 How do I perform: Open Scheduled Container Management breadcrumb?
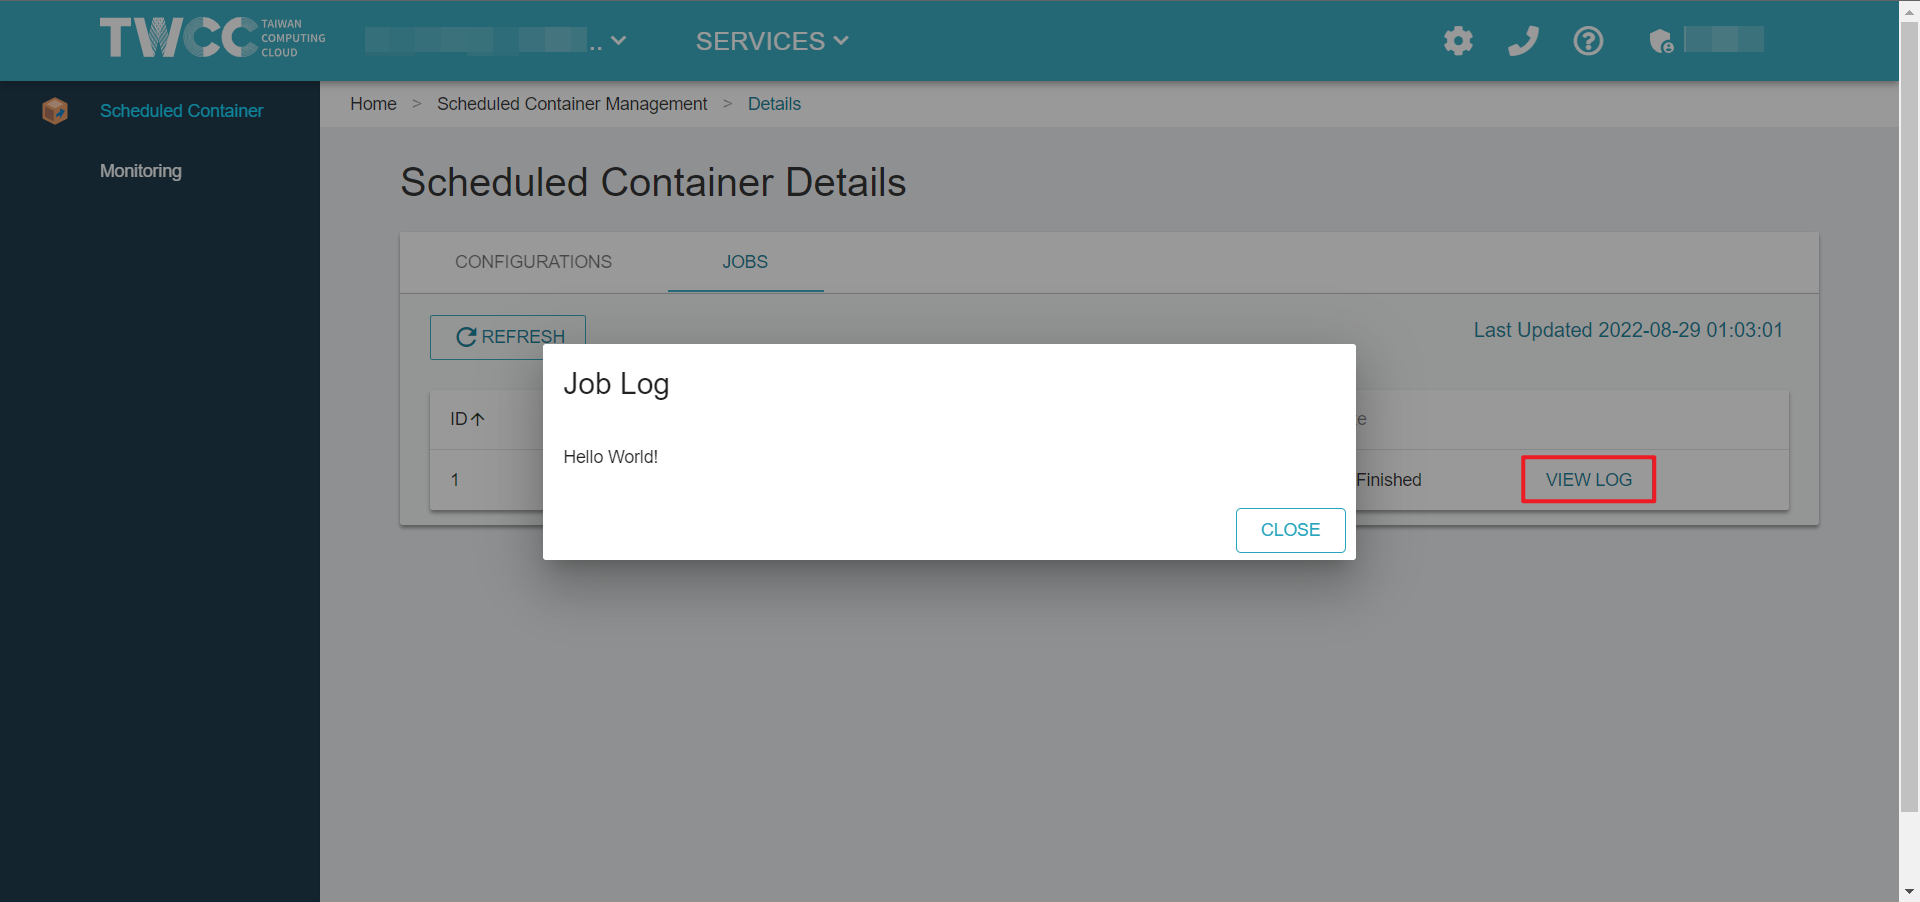coord(572,104)
